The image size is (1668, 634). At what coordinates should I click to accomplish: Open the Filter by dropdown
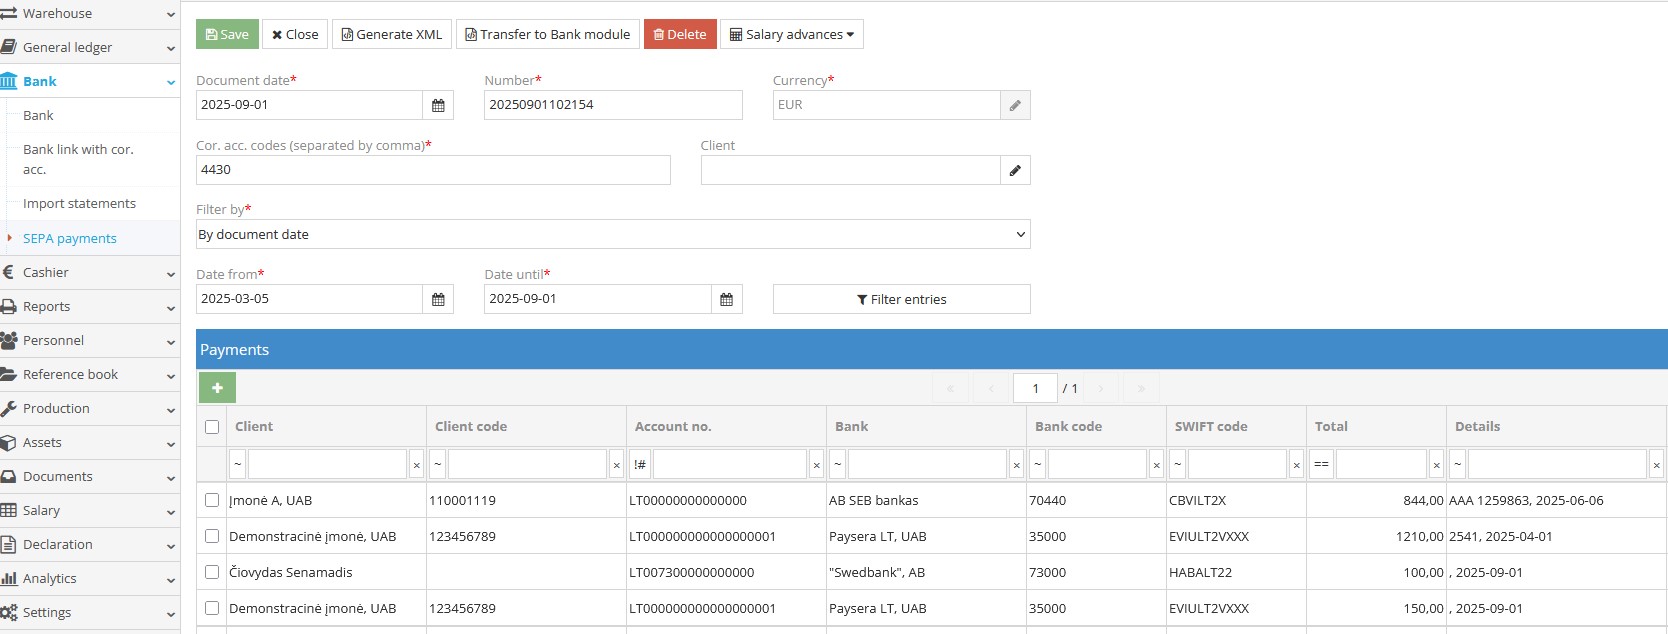[x=612, y=234]
